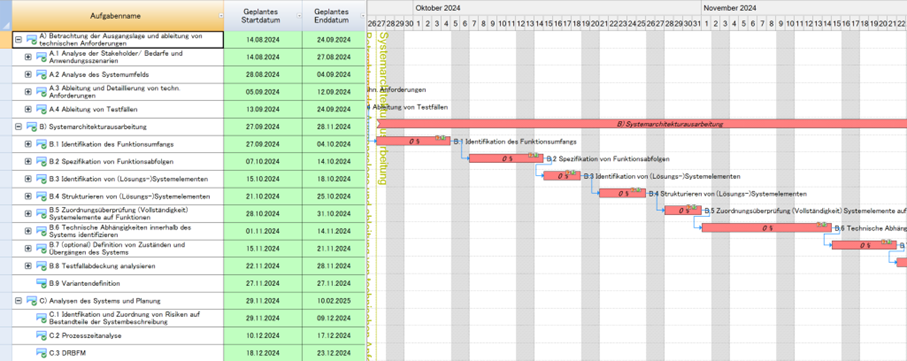The width and height of the screenshot is (907, 361).
Task: Click task icon beside C.3 DRBFM
Action: click(41, 353)
